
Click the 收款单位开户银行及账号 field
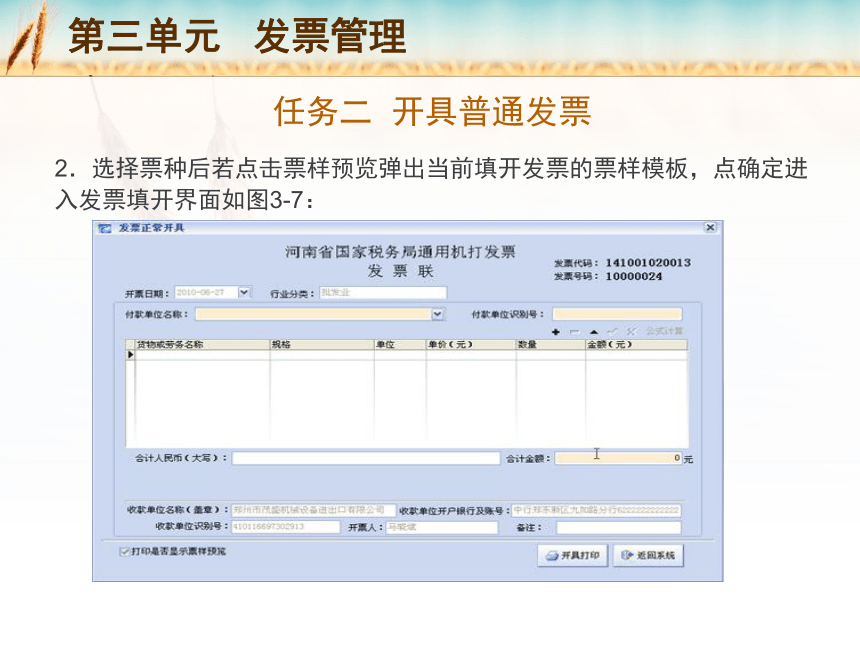(x=596, y=511)
